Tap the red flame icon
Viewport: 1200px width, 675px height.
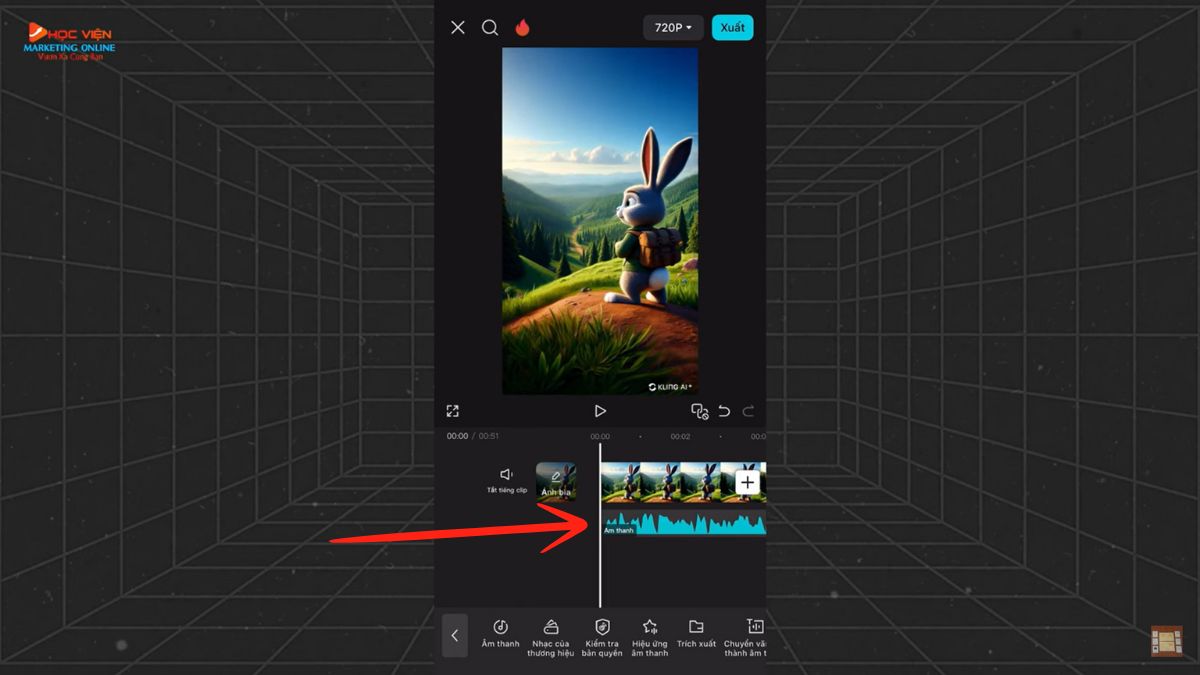tap(522, 28)
